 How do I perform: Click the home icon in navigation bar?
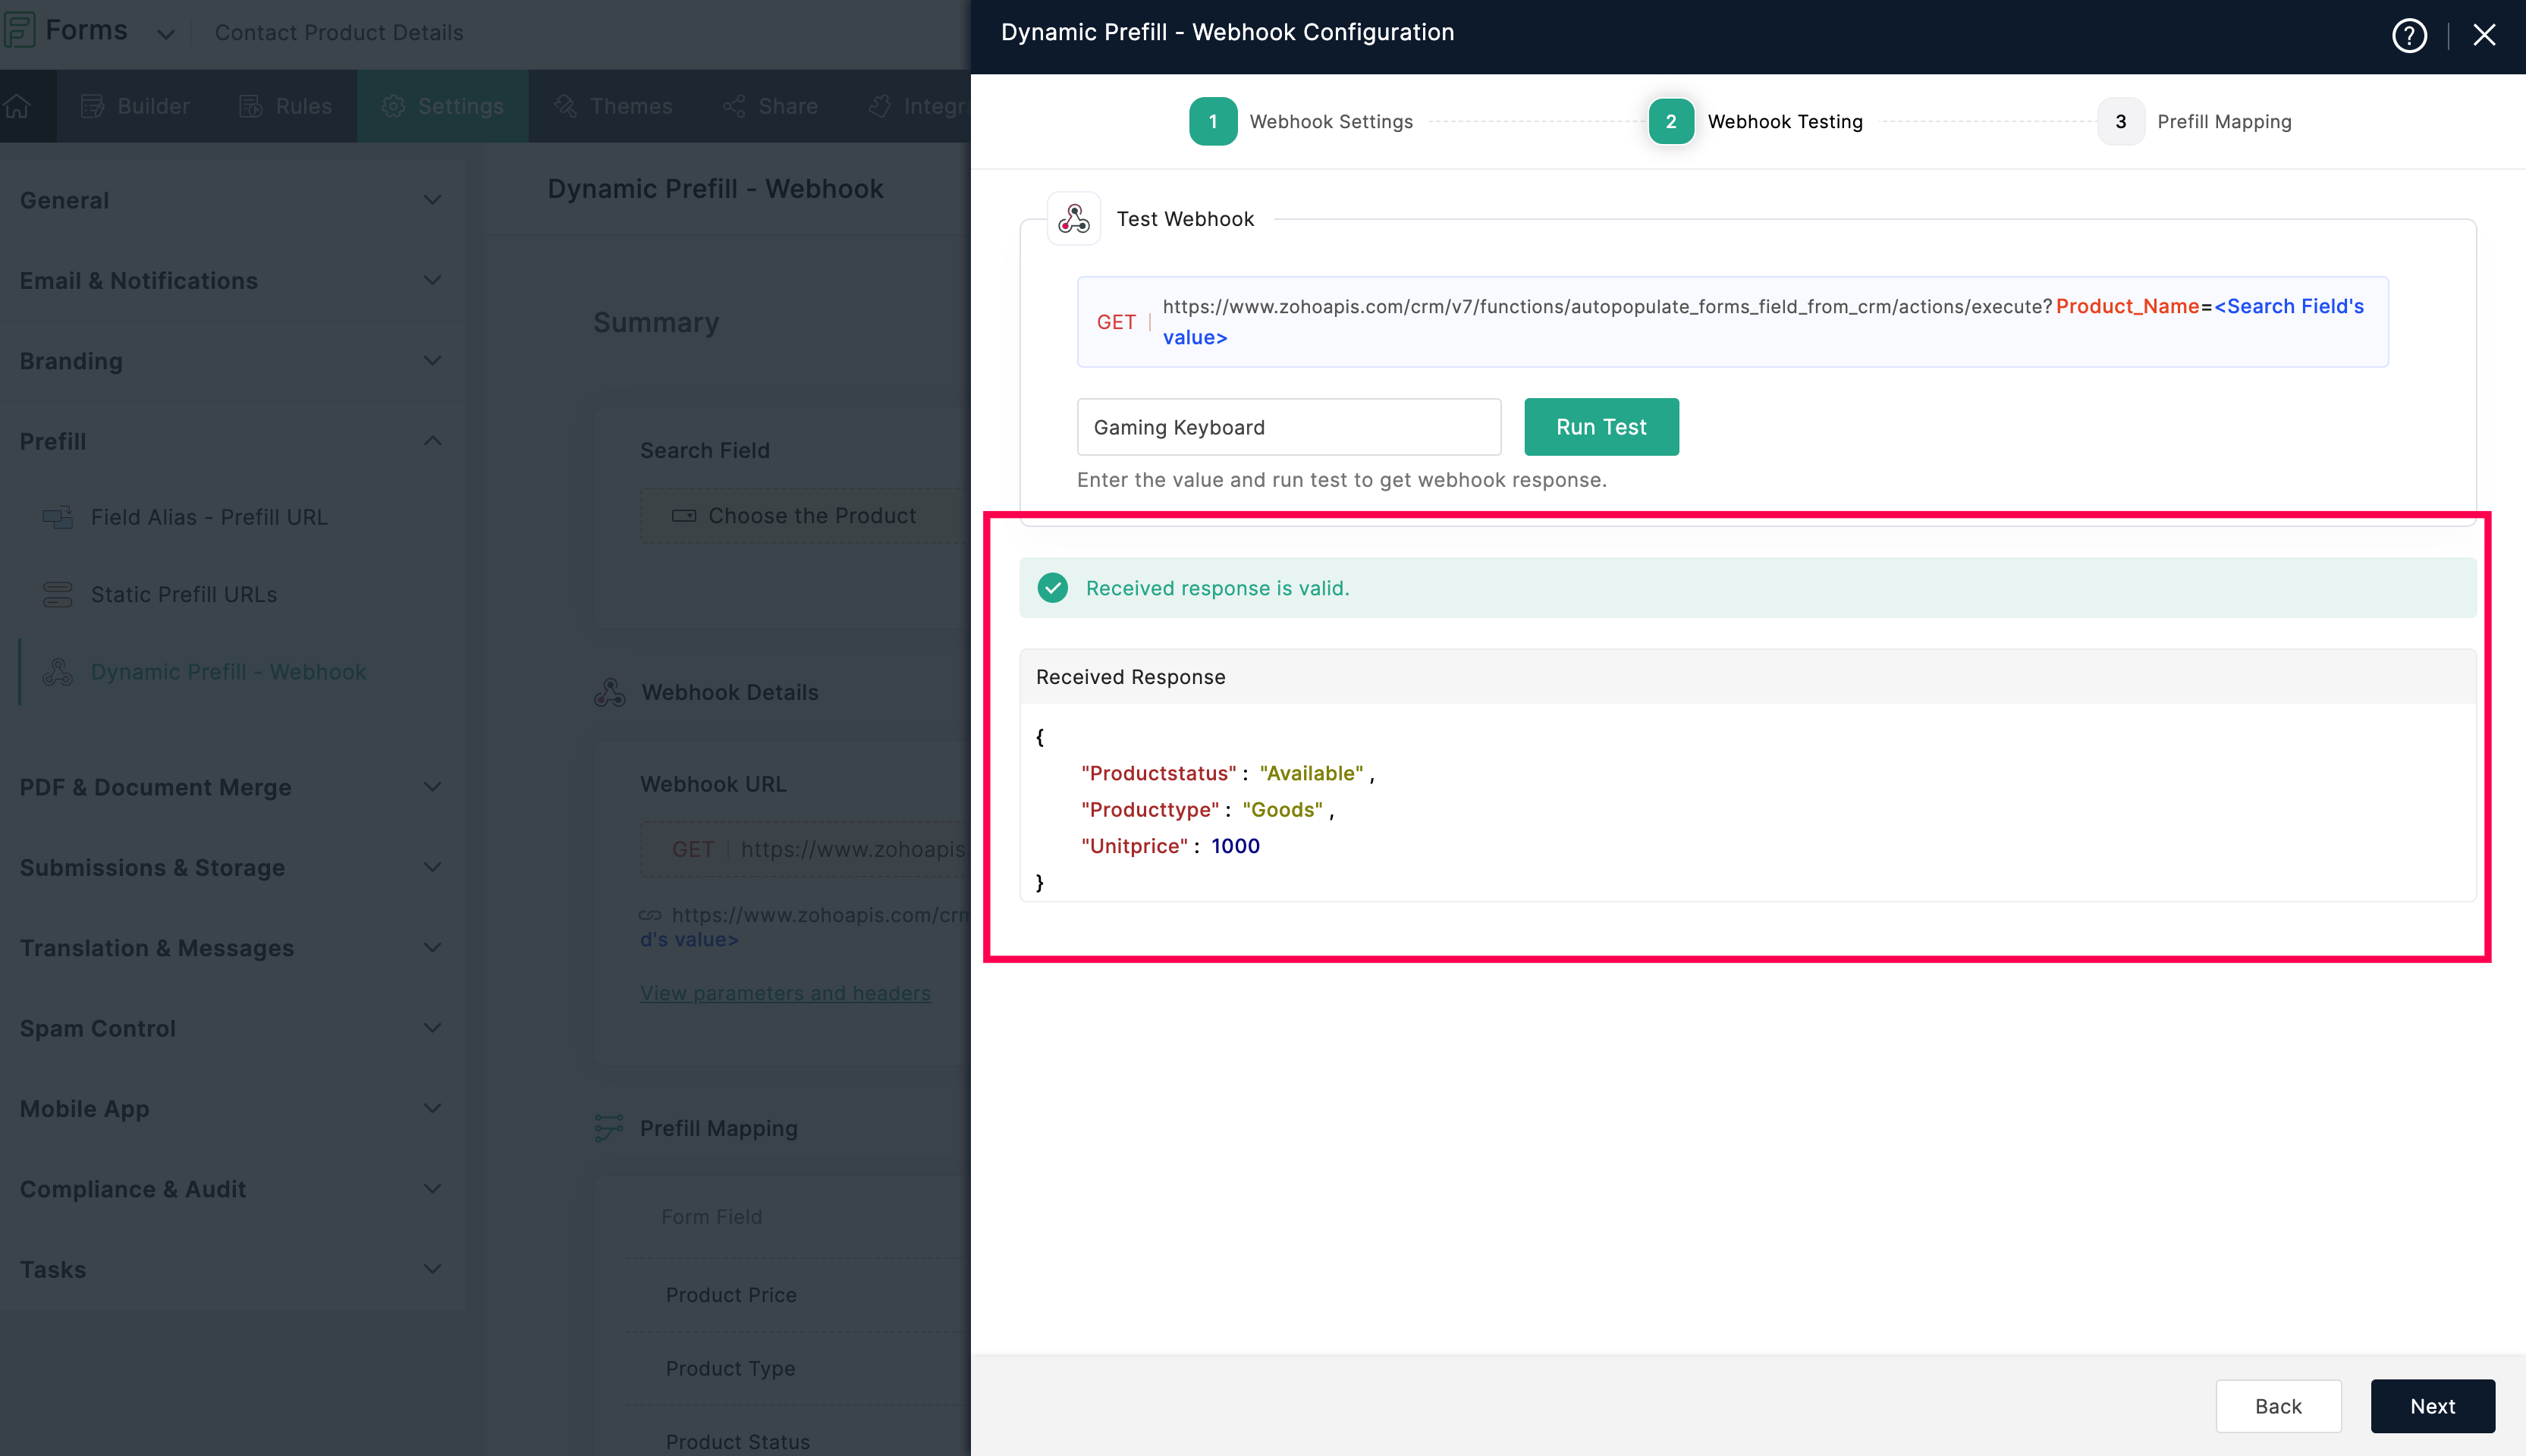click(18, 106)
